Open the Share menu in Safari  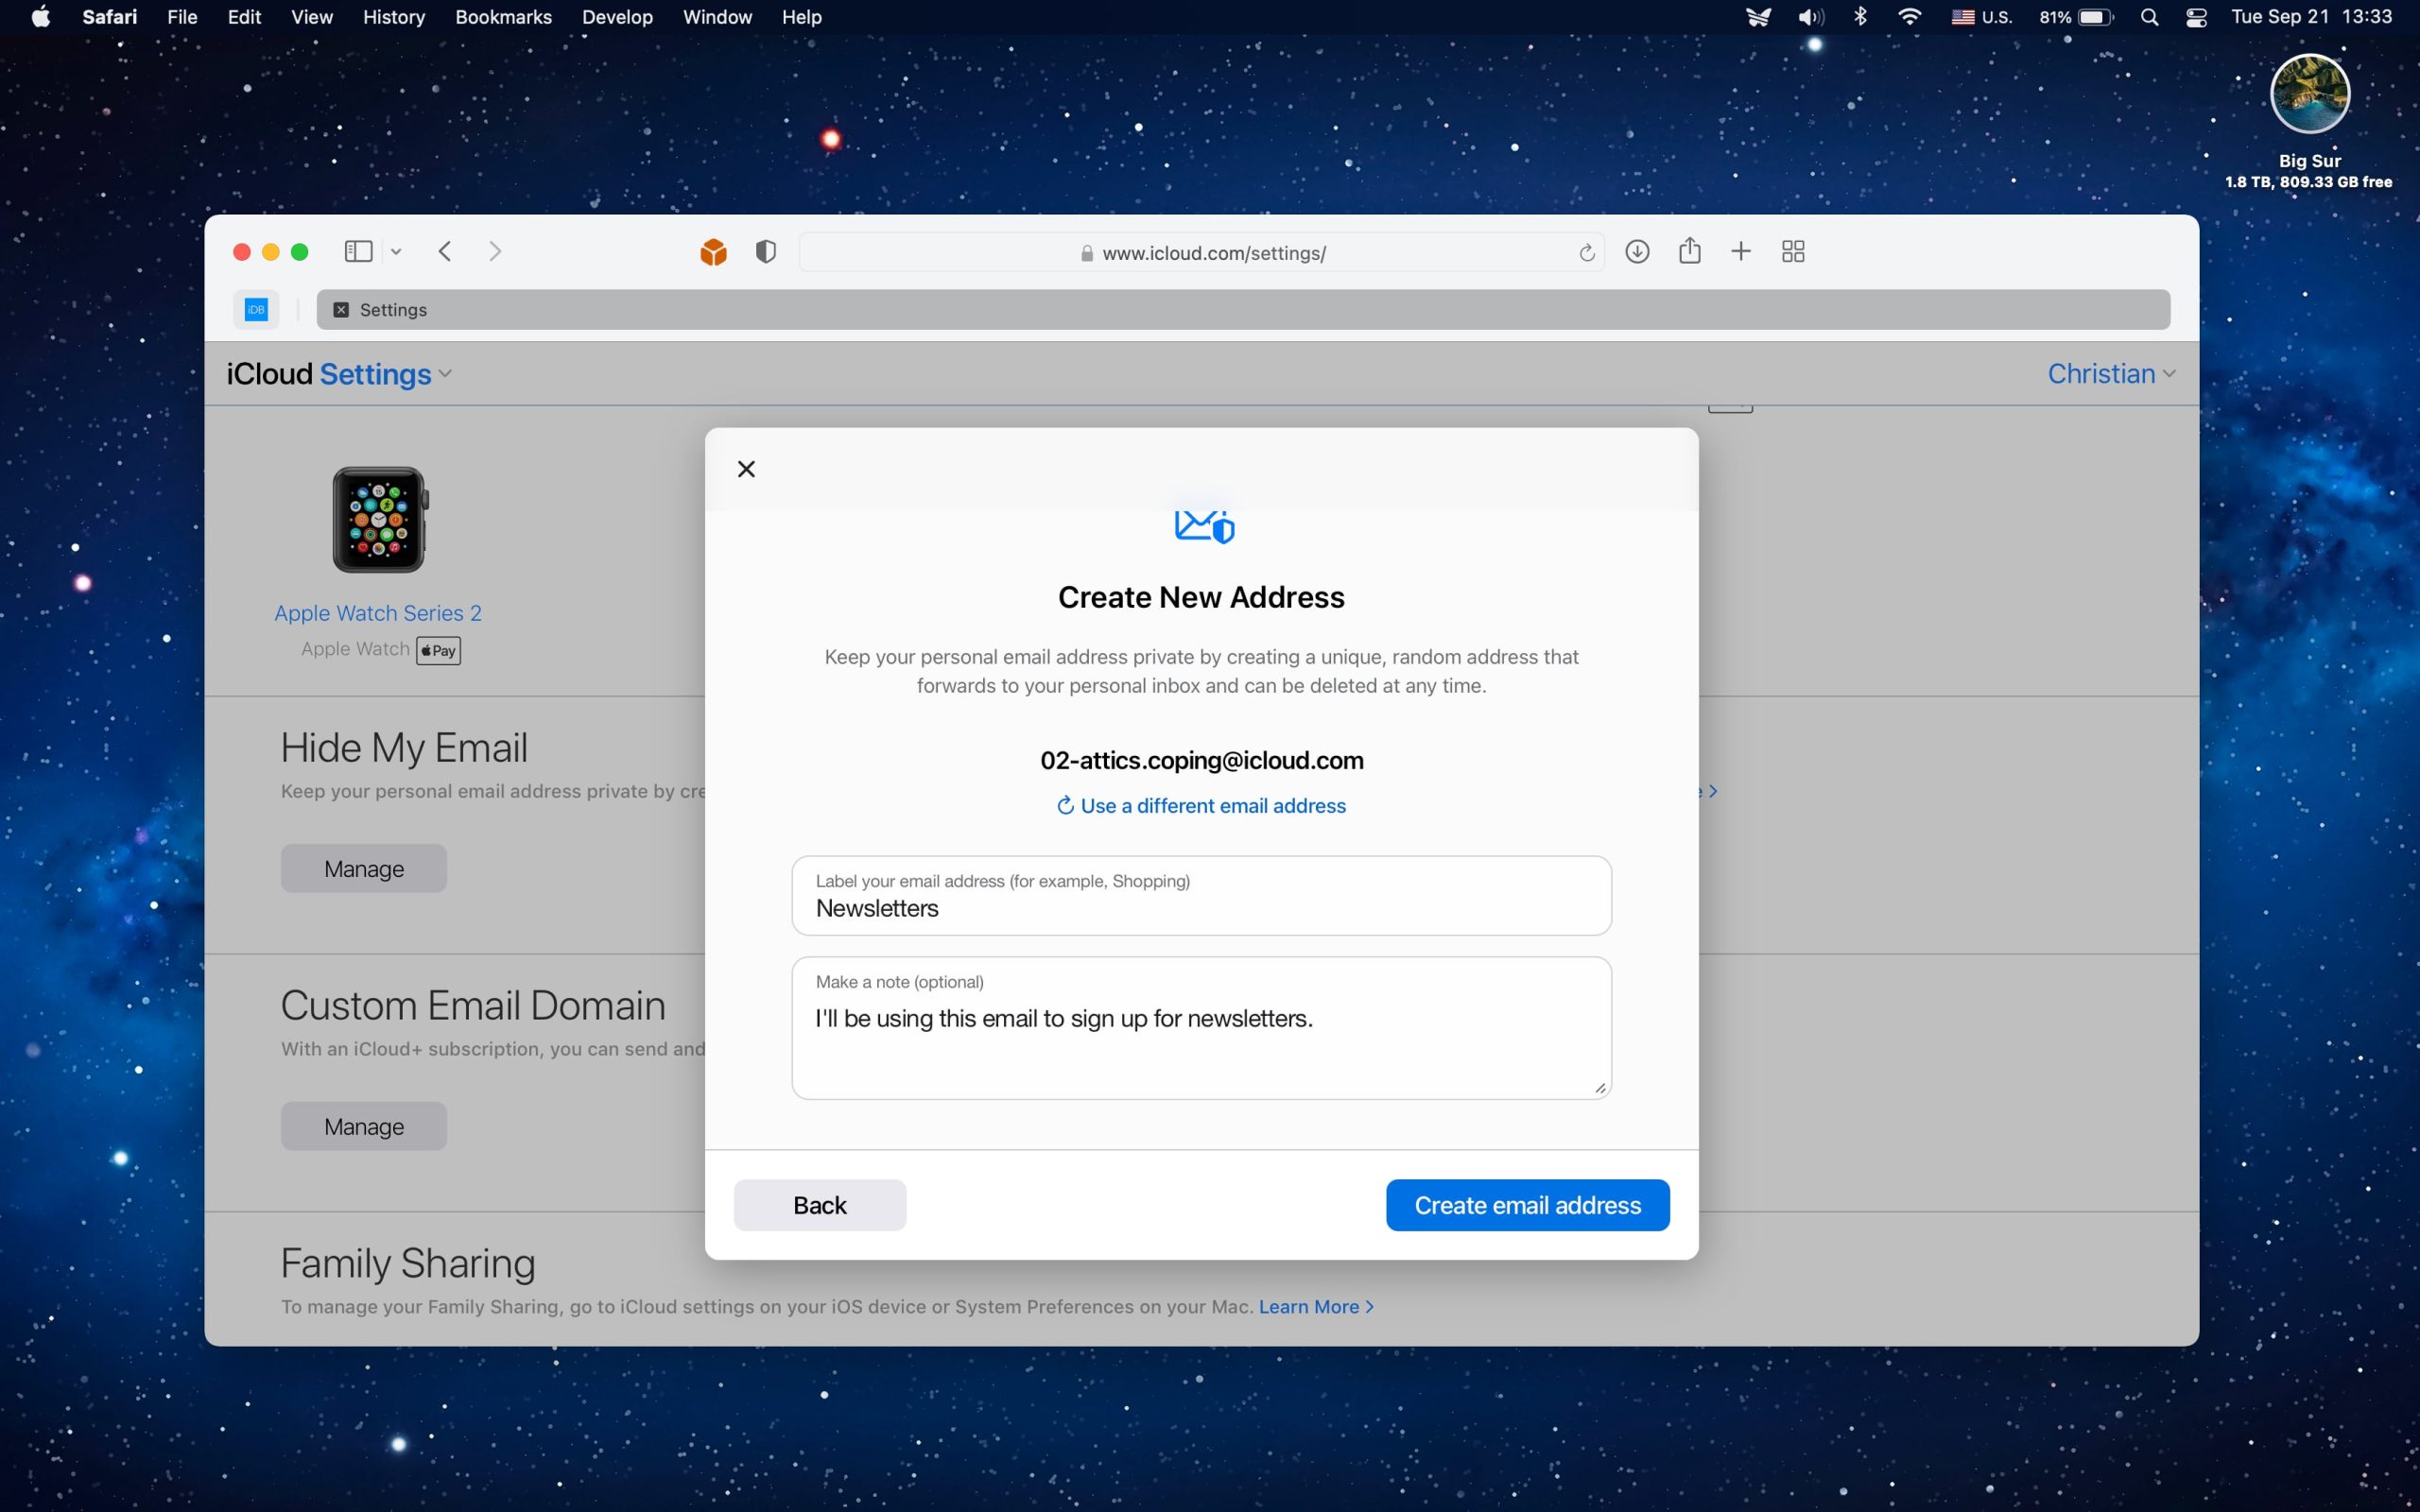1690,250
